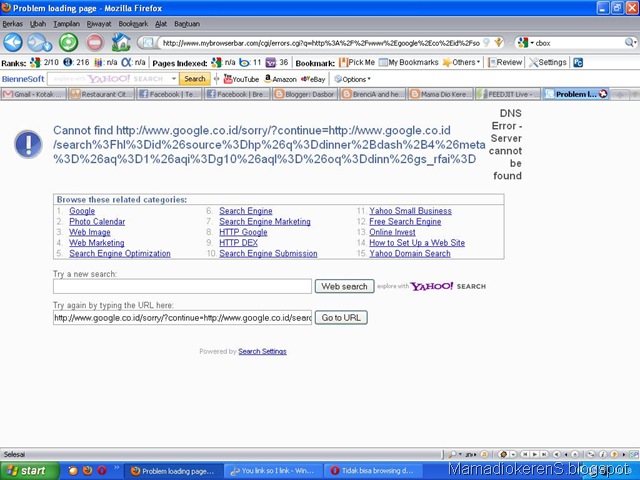
Task: Expand the toolbar Yahoo search field dropdown arrow
Action: pyautogui.click(x=174, y=79)
